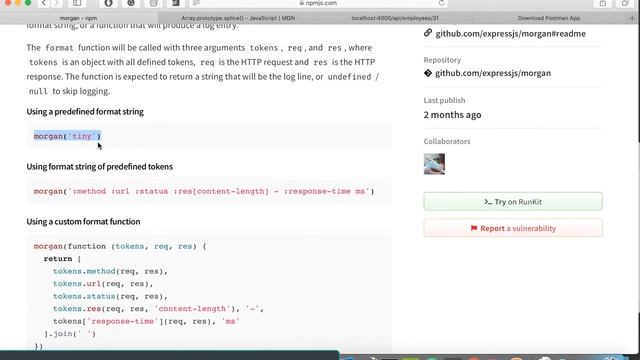
Task: Go forward with the Safari forward arrow
Action: pos(57,3)
